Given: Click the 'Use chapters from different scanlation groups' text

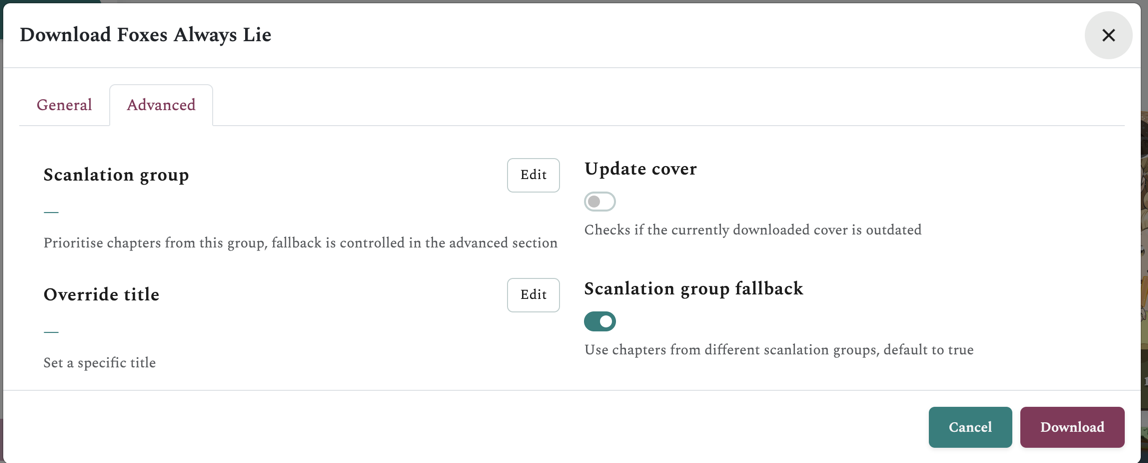Looking at the screenshot, I should pos(778,350).
